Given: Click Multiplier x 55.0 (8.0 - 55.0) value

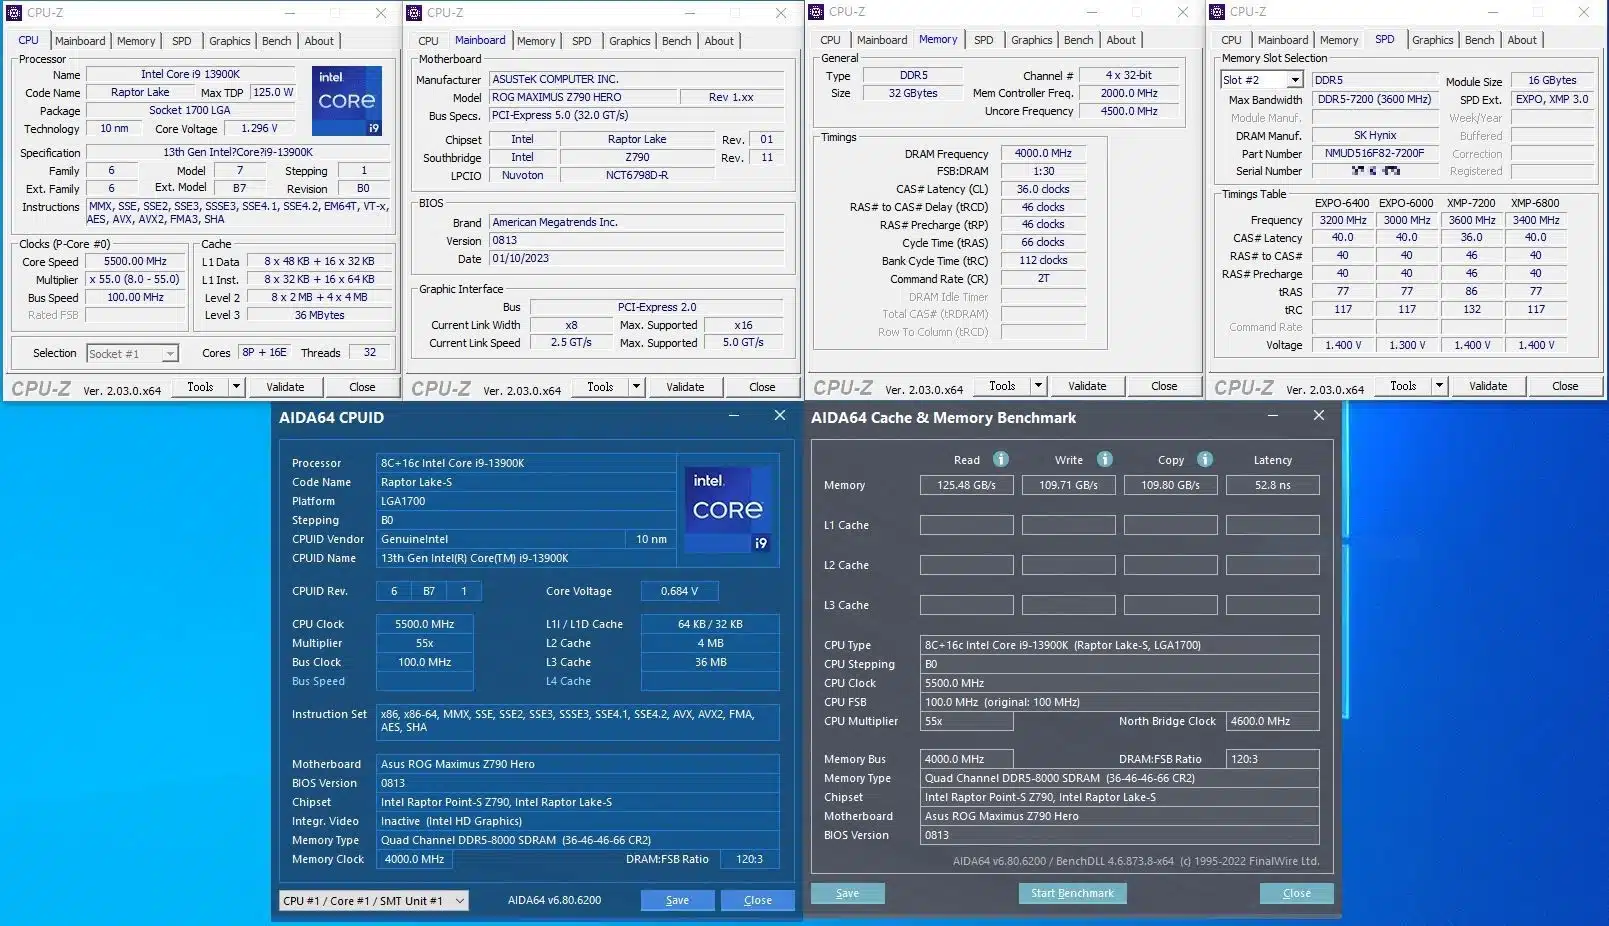Looking at the screenshot, I should (x=135, y=279).
